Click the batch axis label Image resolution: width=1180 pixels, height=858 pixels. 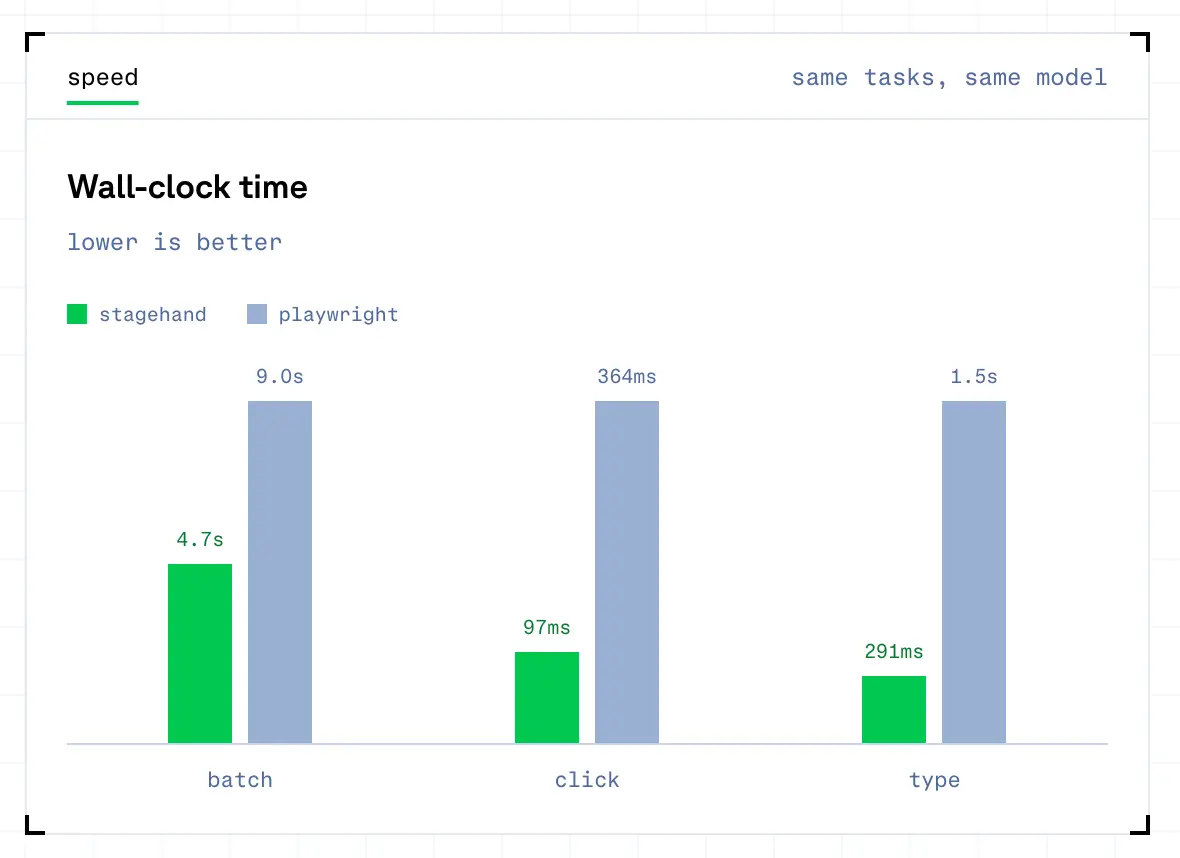point(240,780)
